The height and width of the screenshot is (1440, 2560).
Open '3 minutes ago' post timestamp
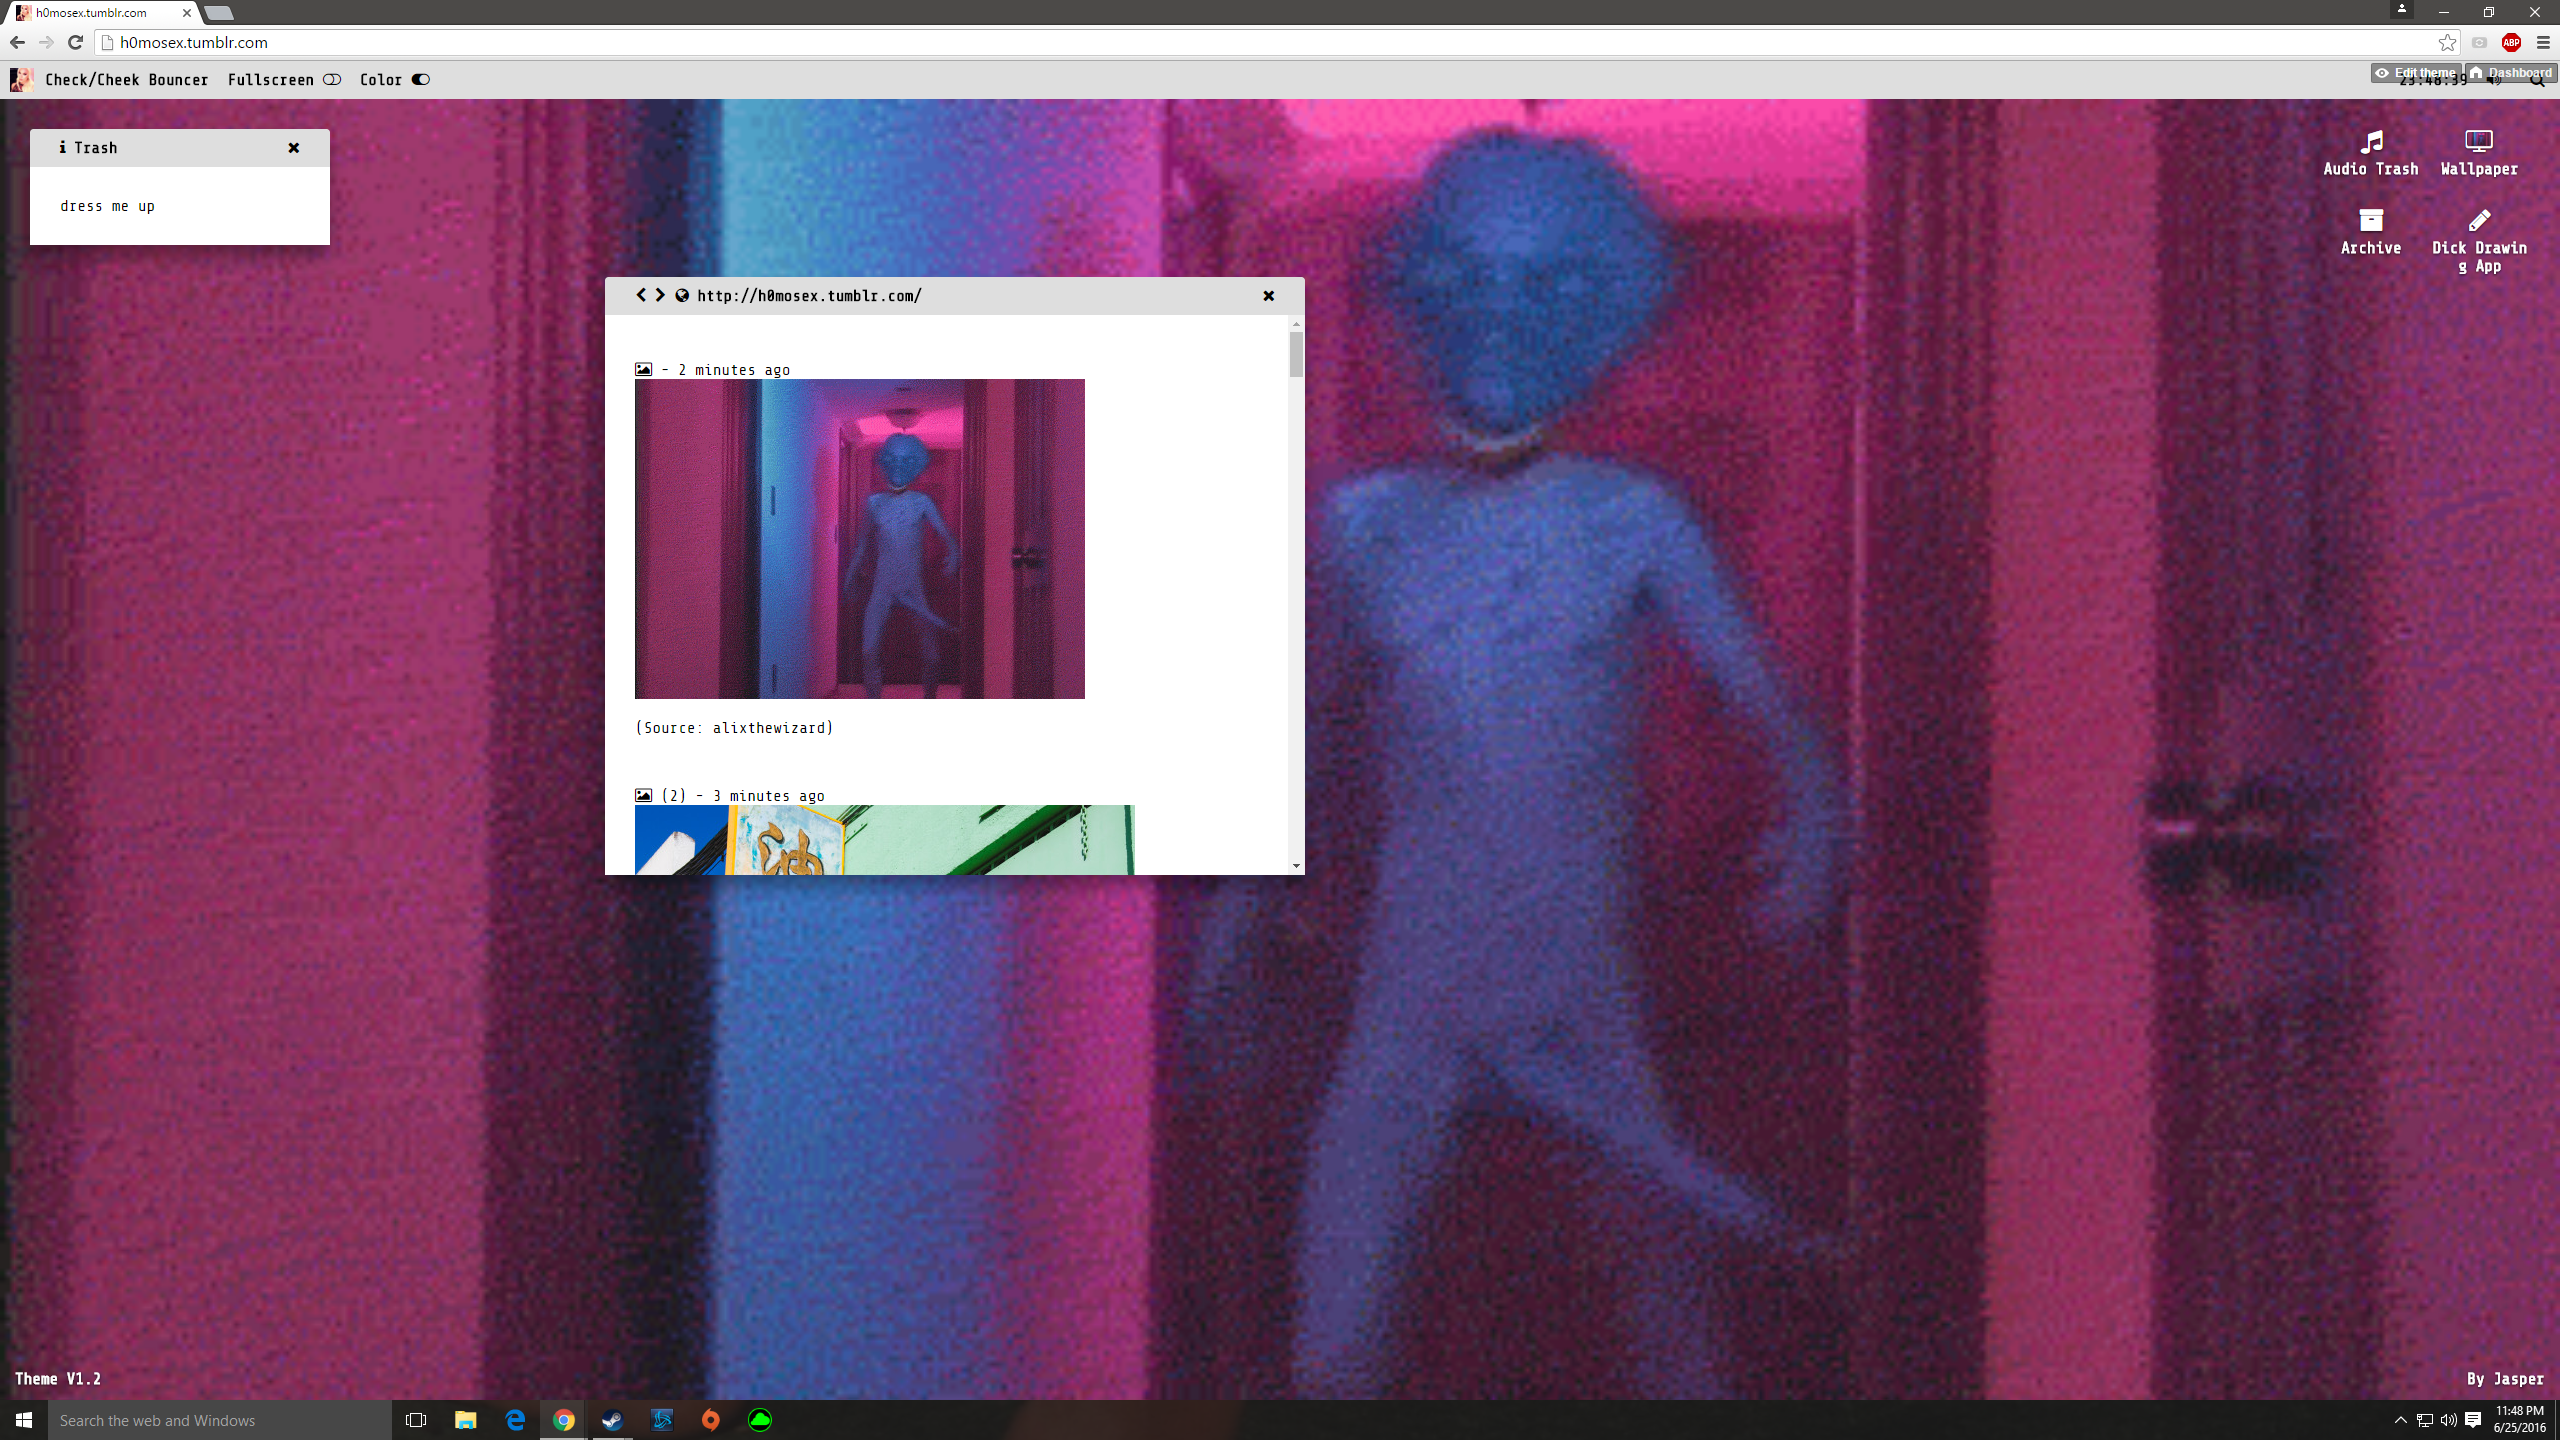point(768,796)
